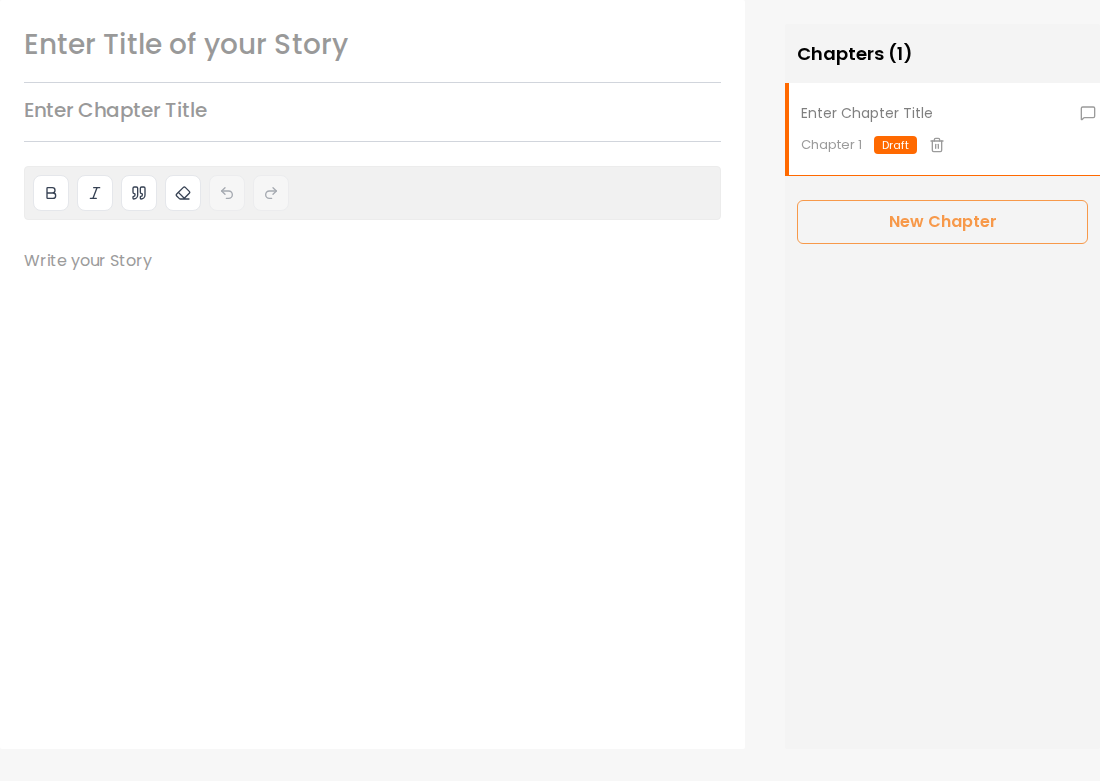Focus the story title input field
Screen dimensions: 1100x781
click(x=373, y=44)
